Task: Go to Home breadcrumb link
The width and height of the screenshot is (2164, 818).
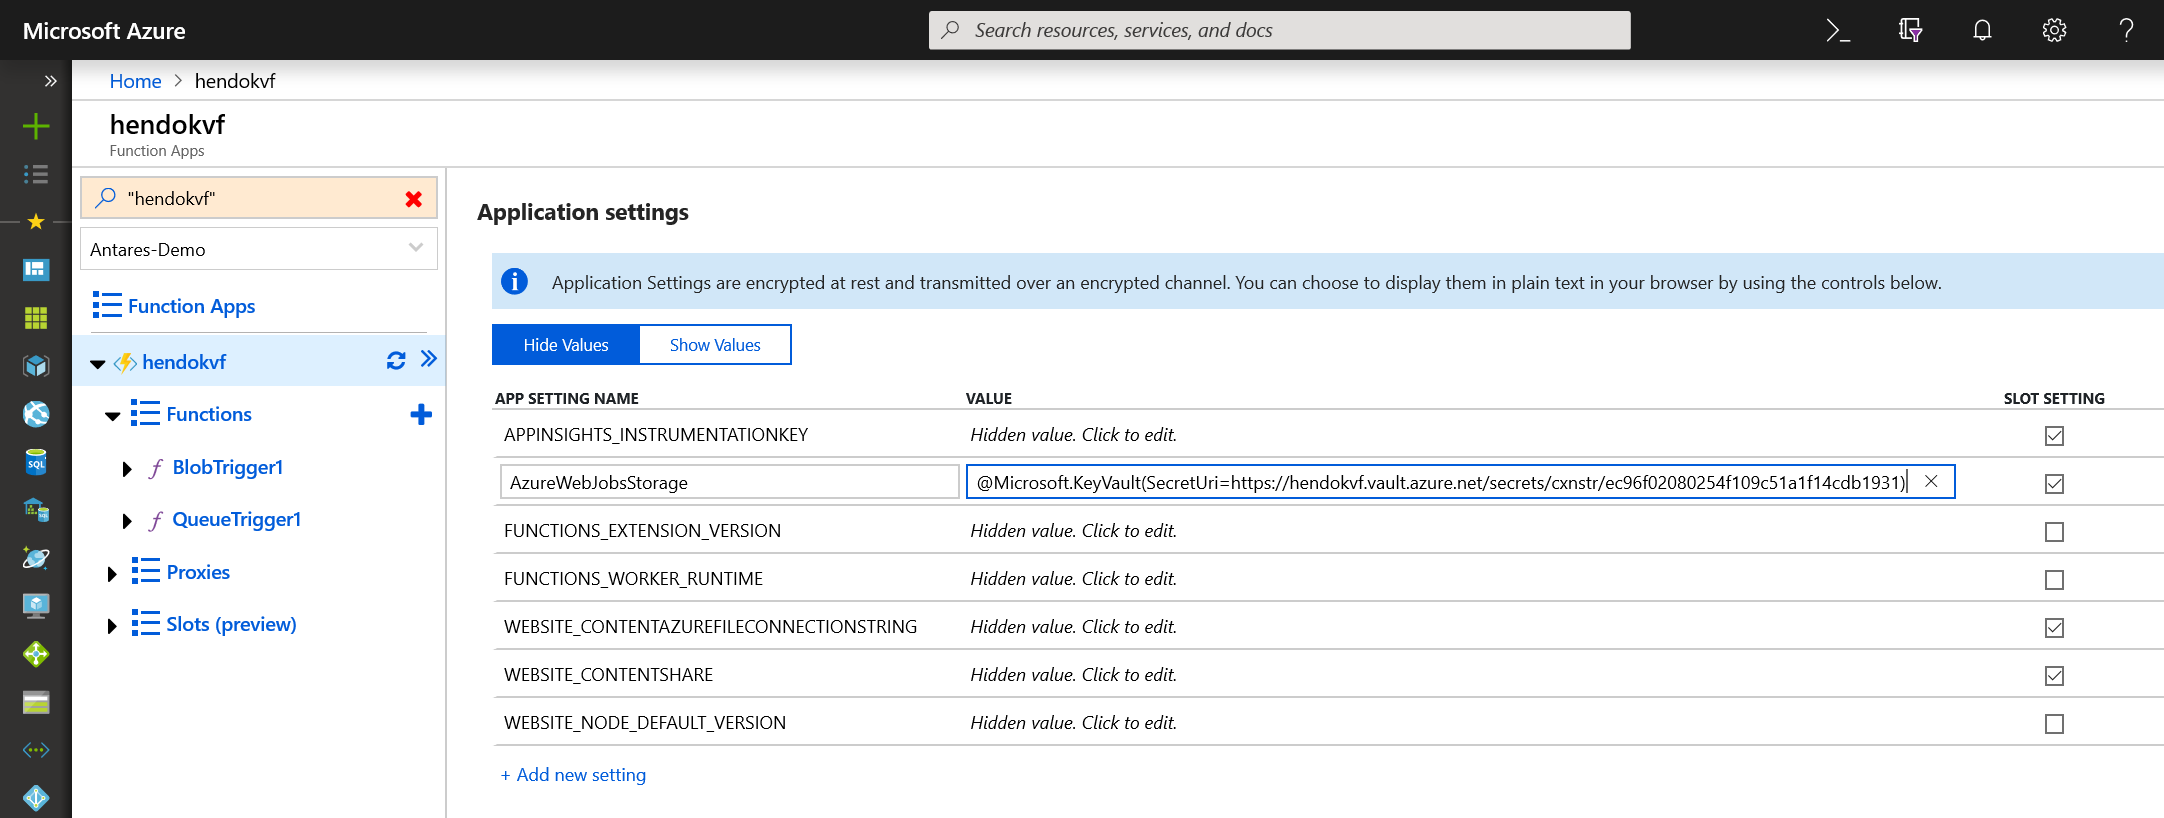Action: pyautogui.click(x=135, y=81)
